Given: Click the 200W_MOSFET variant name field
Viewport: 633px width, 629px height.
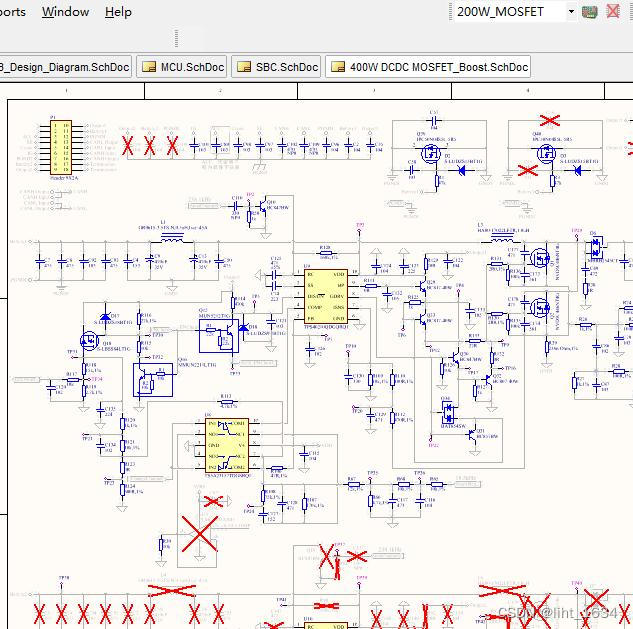Looking at the screenshot, I should pos(509,12).
